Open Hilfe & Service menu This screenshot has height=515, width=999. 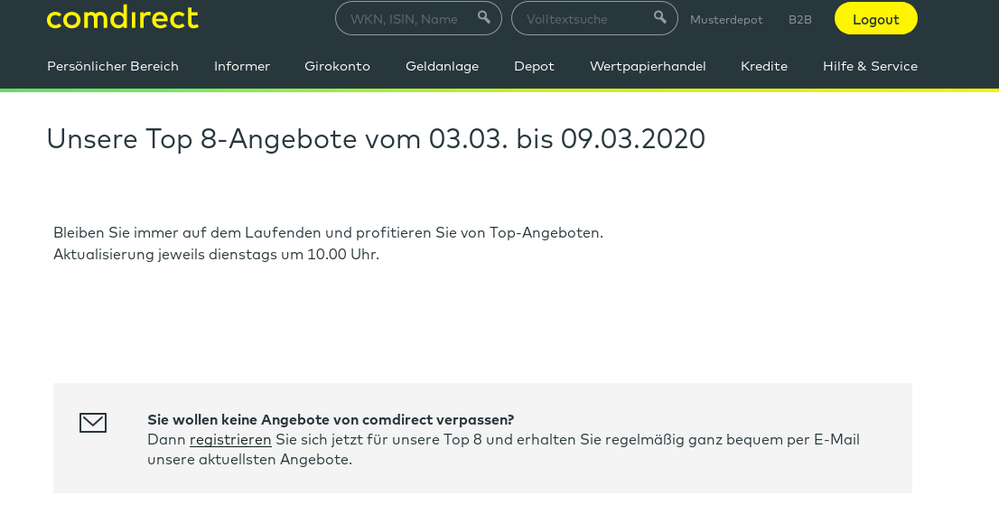pos(870,66)
